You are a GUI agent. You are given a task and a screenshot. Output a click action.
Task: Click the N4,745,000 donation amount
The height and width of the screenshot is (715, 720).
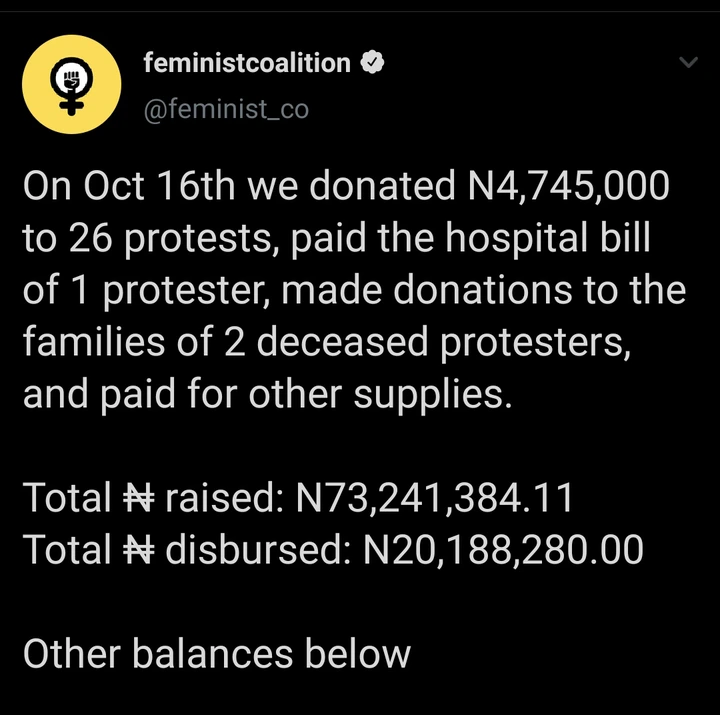point(568,187)
